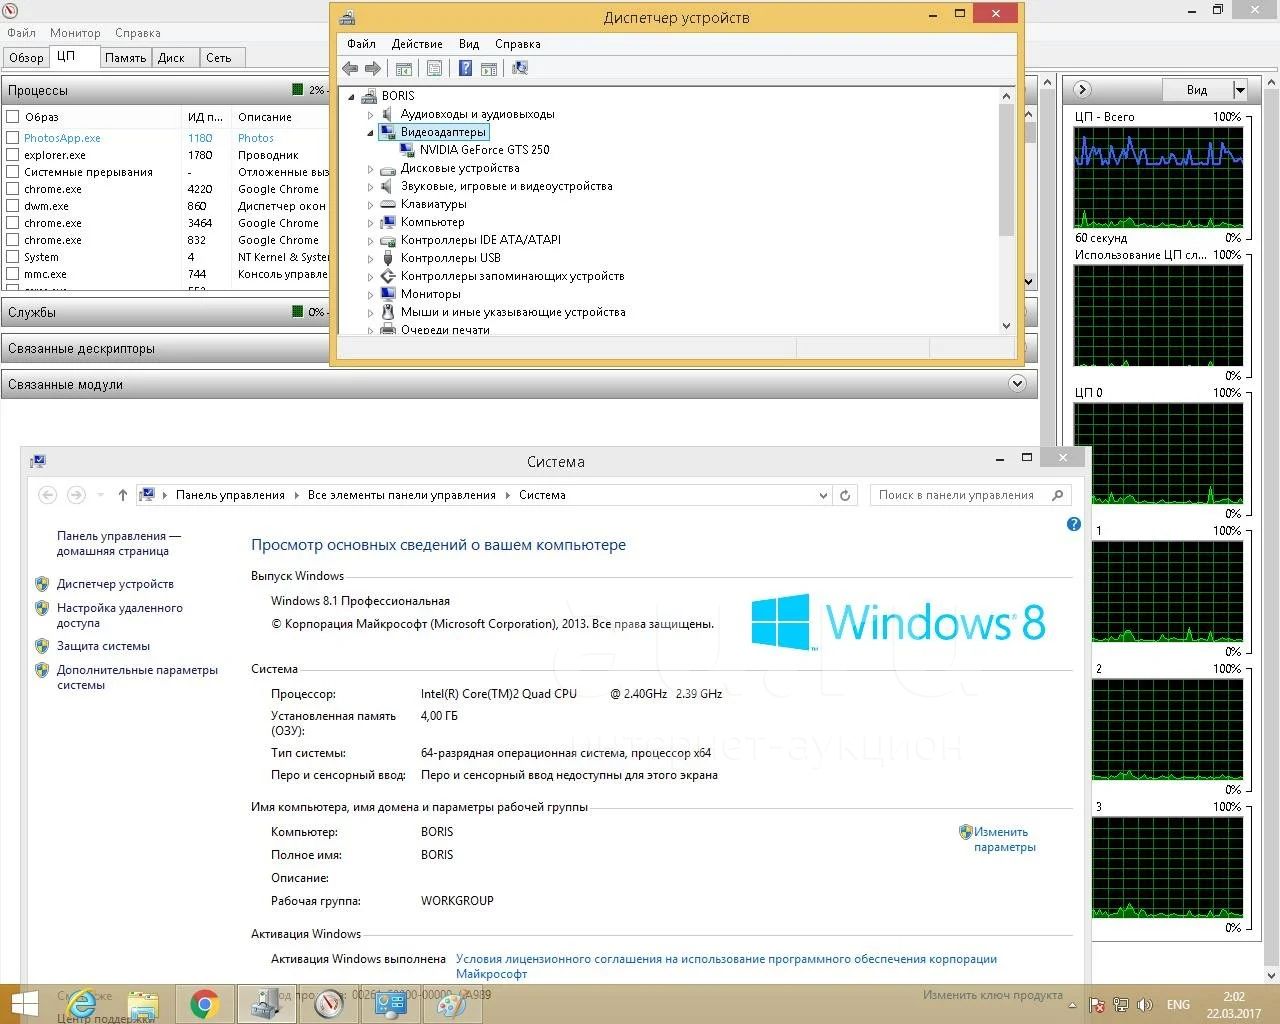Click the Up arrow in Система navigation bar
This screenshot has width=1280, height=1024.
(122, 495)
